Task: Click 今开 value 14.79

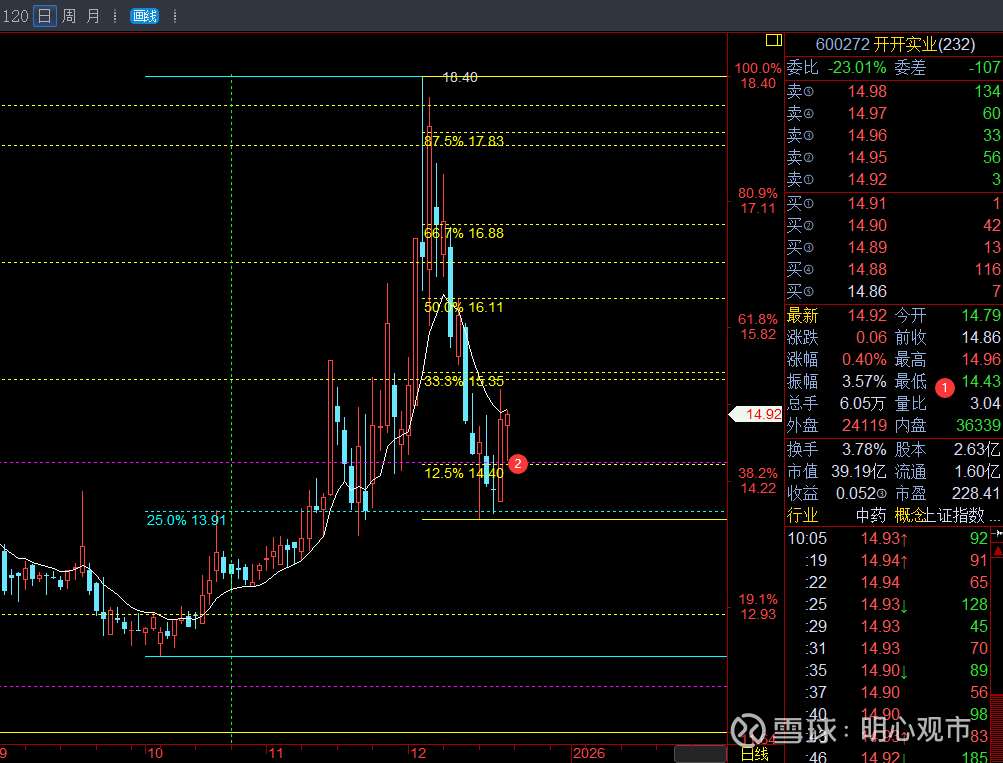Action: pyautogui.click(x=981, y=315)
